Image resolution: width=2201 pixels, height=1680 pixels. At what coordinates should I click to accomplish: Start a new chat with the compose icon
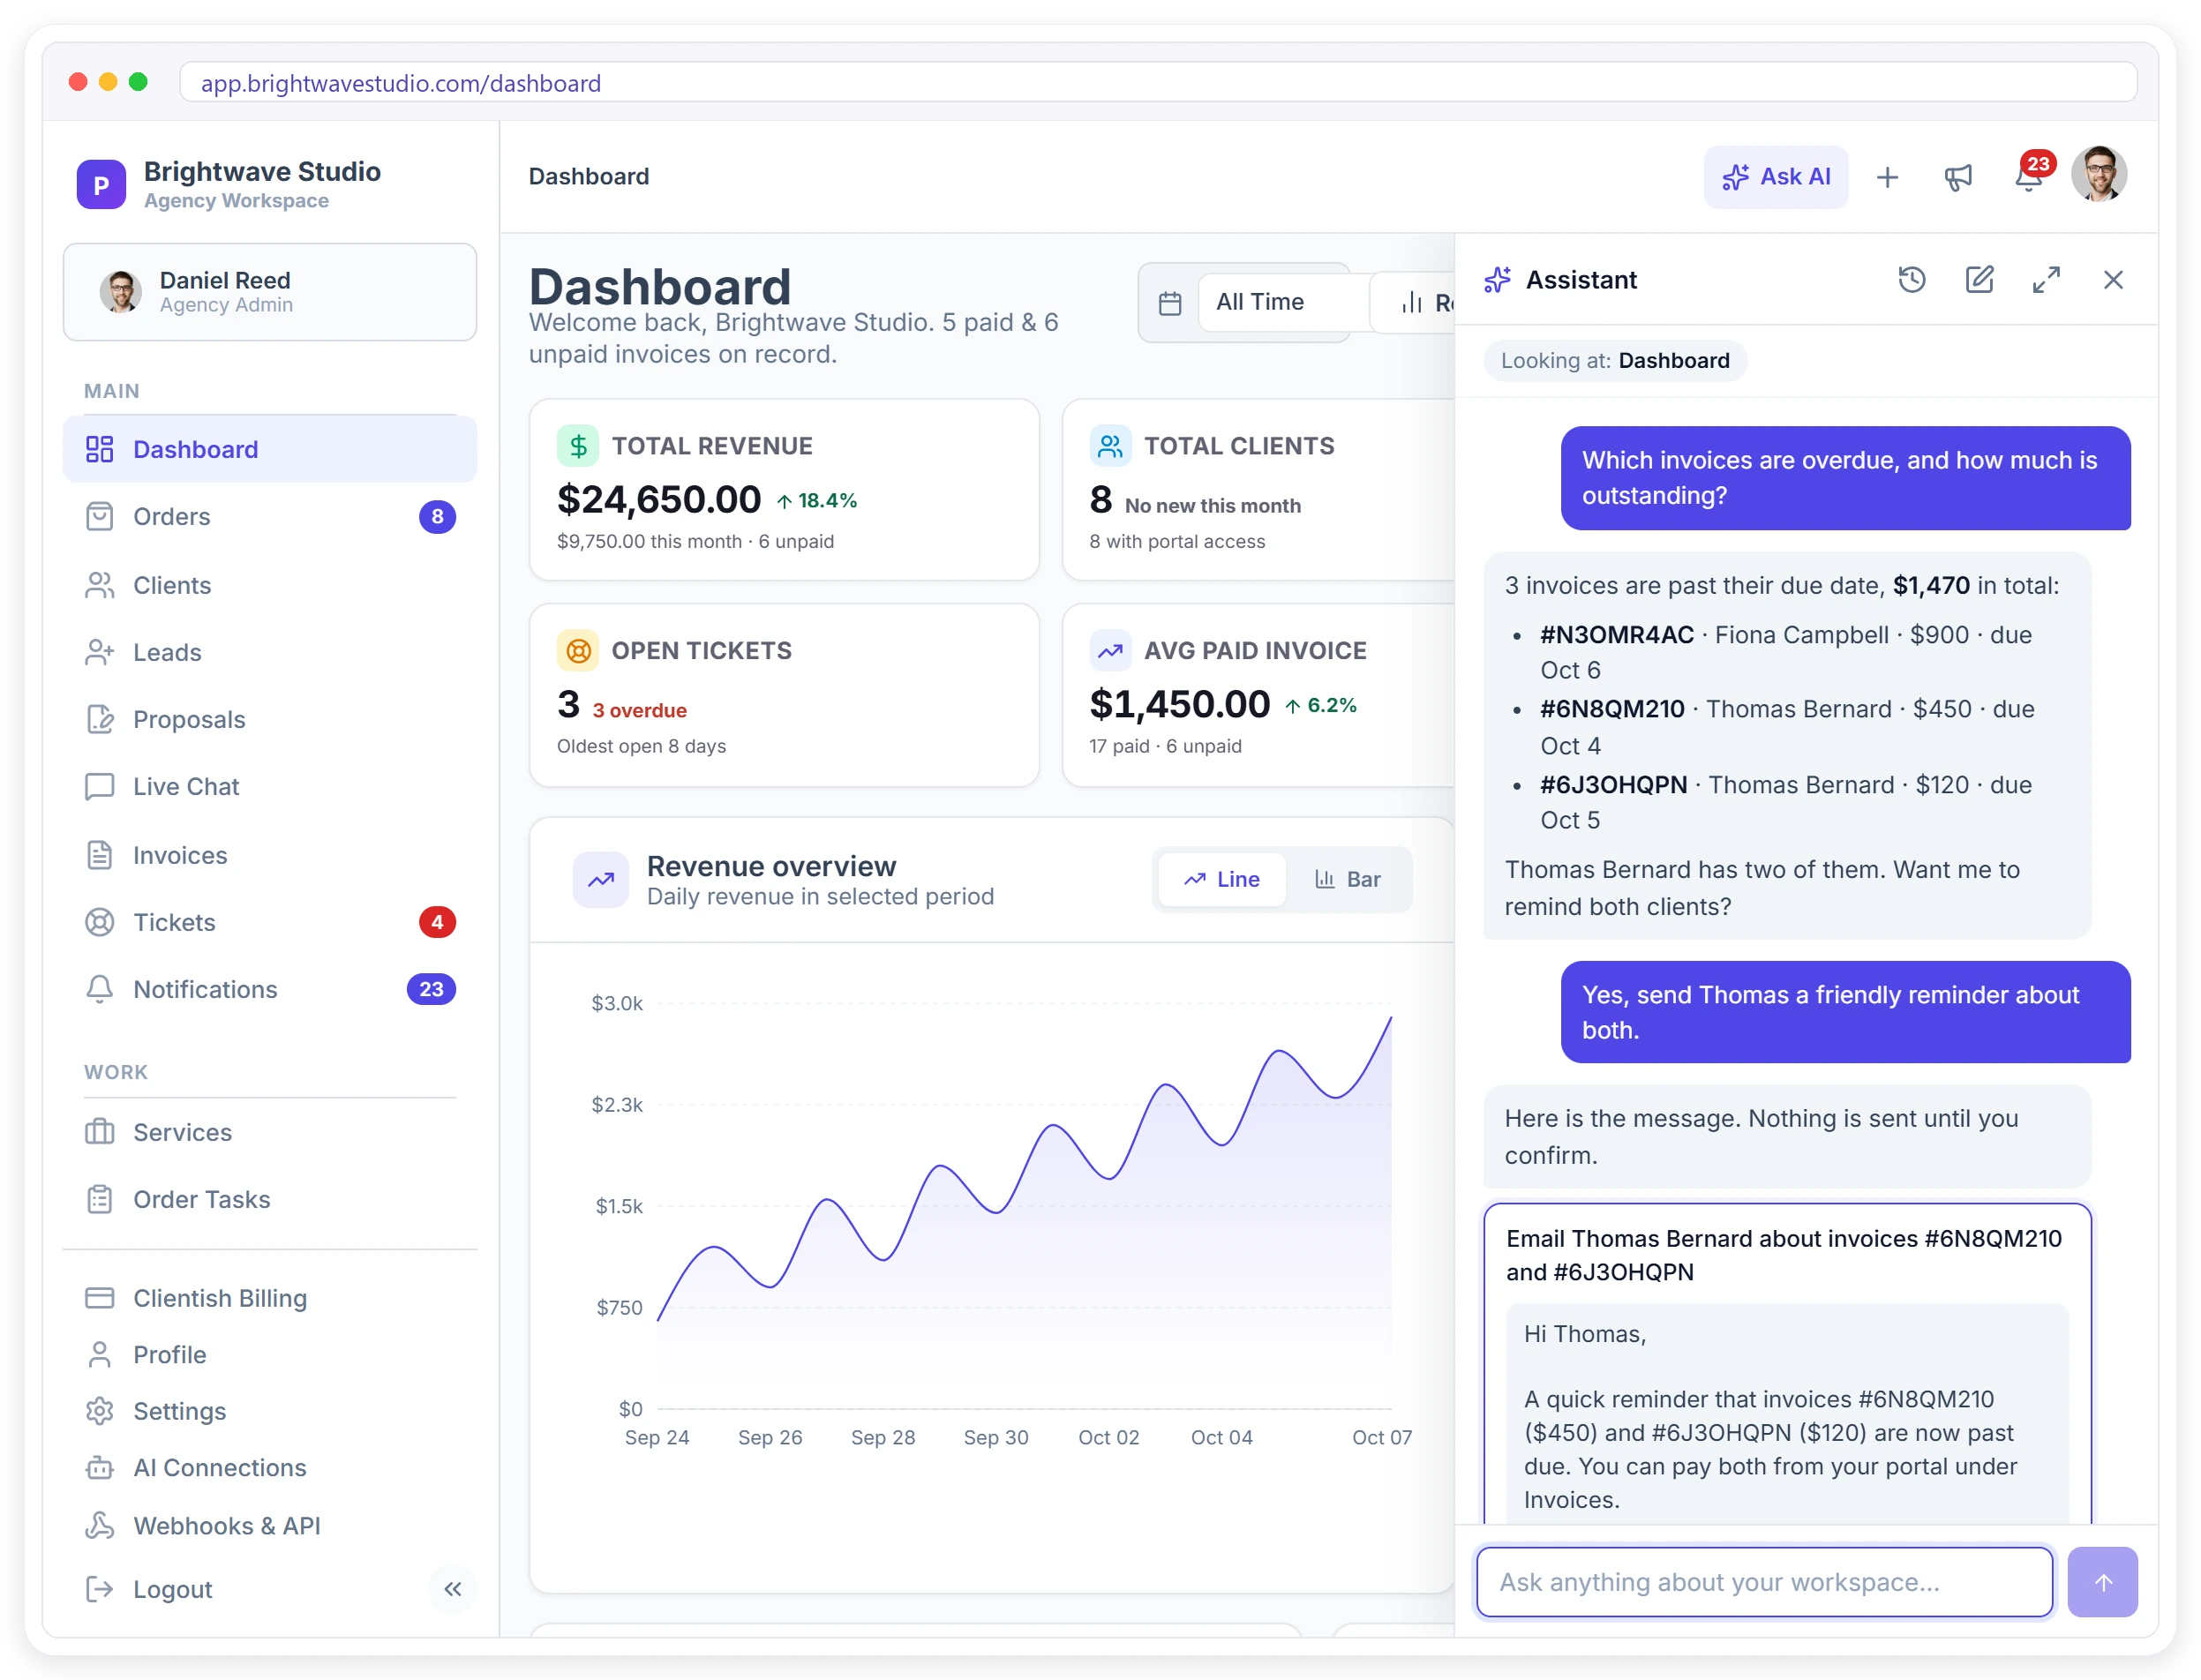pyautogui.click(x=1978, y=280)
